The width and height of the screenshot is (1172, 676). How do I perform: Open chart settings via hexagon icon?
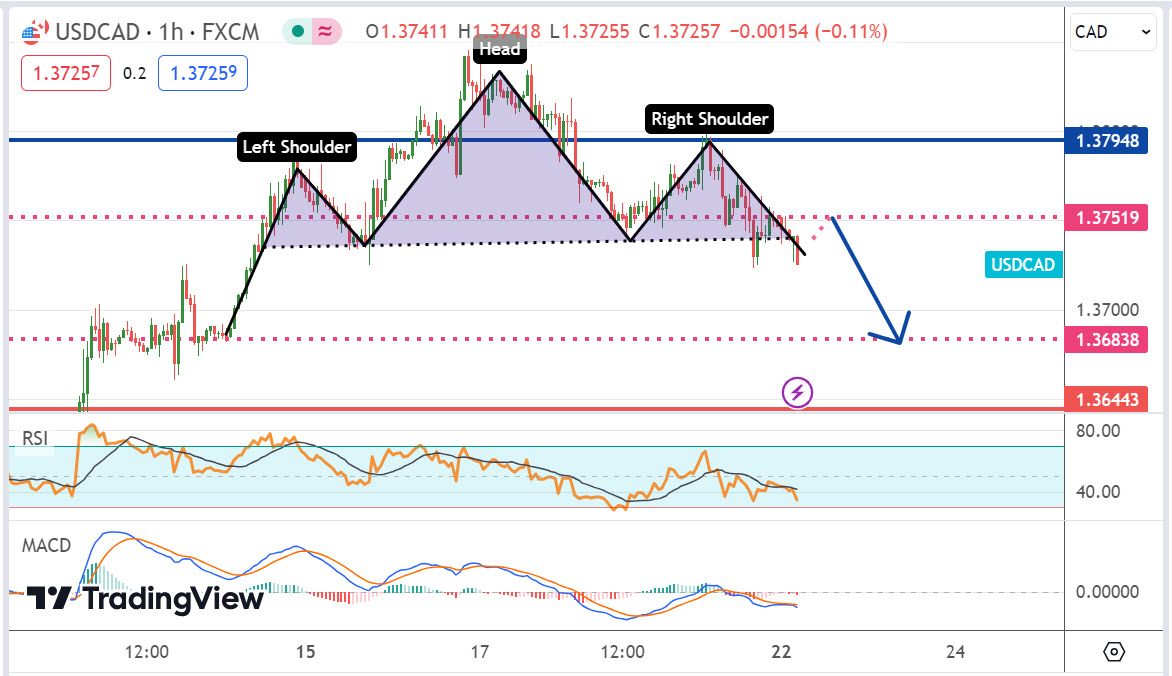tap(1114, 652)
